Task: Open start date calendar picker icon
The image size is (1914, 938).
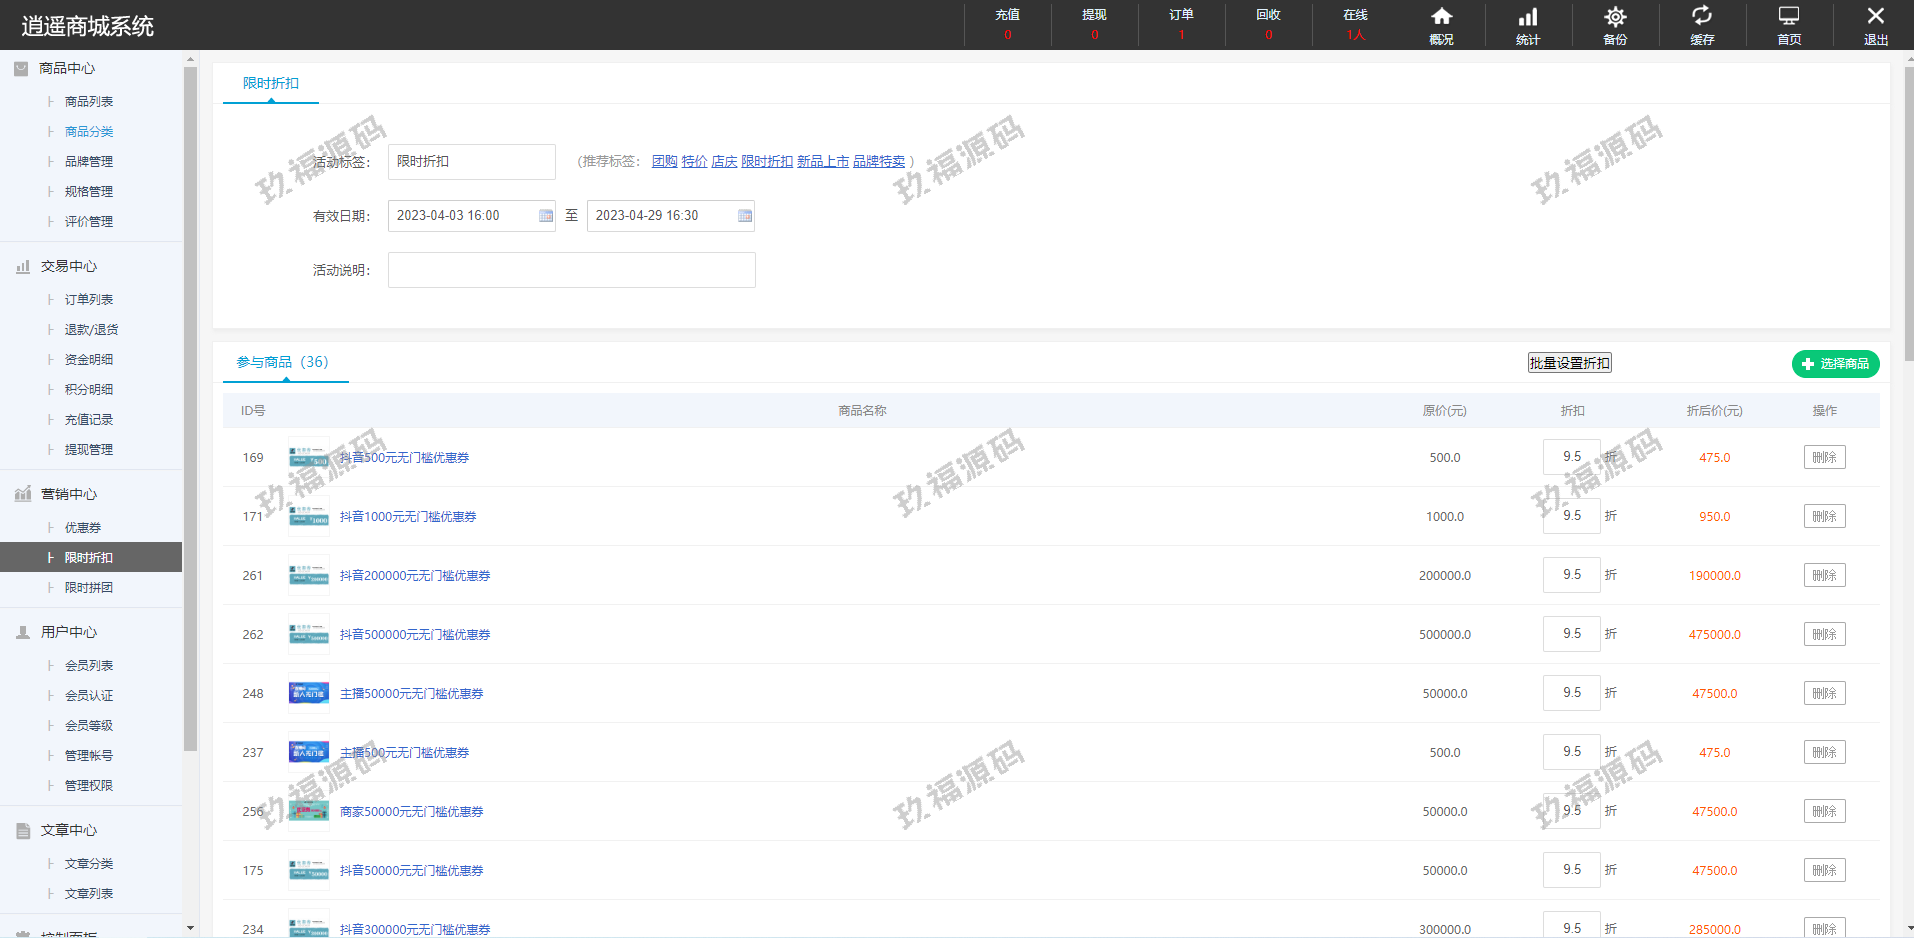Action: 546,216
